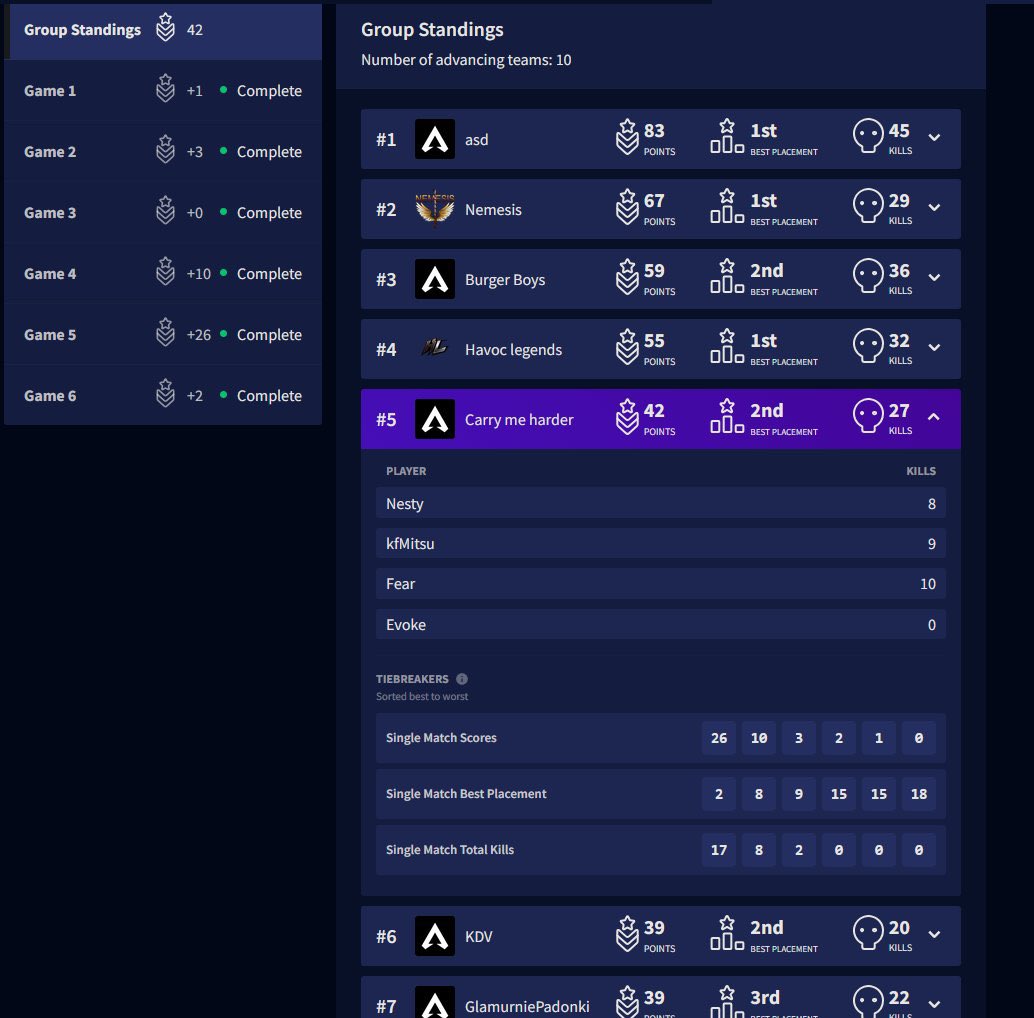Expand the asd team row chevron
Image resolution: width=1034 pixels, height=1018 pixels.
click(934, 138)
